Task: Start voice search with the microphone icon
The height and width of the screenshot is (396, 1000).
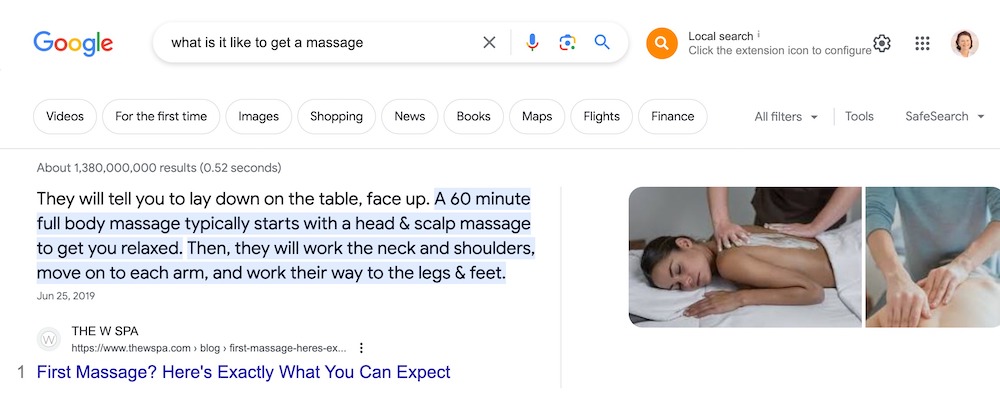Action: pos(532,43)
